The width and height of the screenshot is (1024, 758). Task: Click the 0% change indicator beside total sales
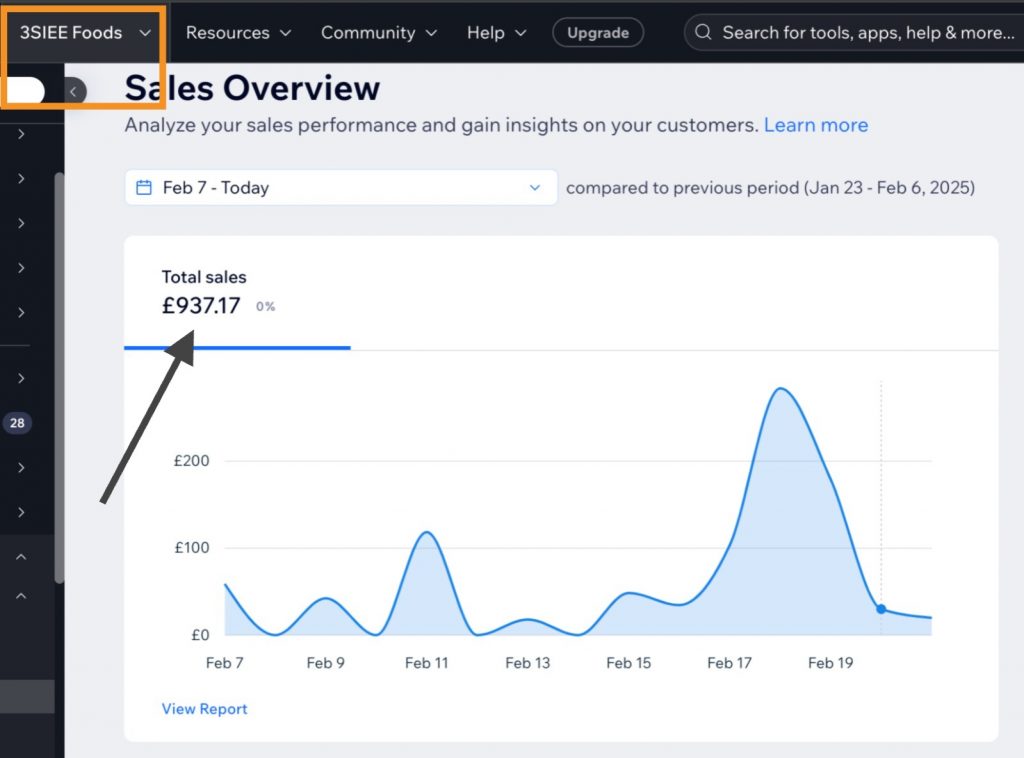[265, 307]
